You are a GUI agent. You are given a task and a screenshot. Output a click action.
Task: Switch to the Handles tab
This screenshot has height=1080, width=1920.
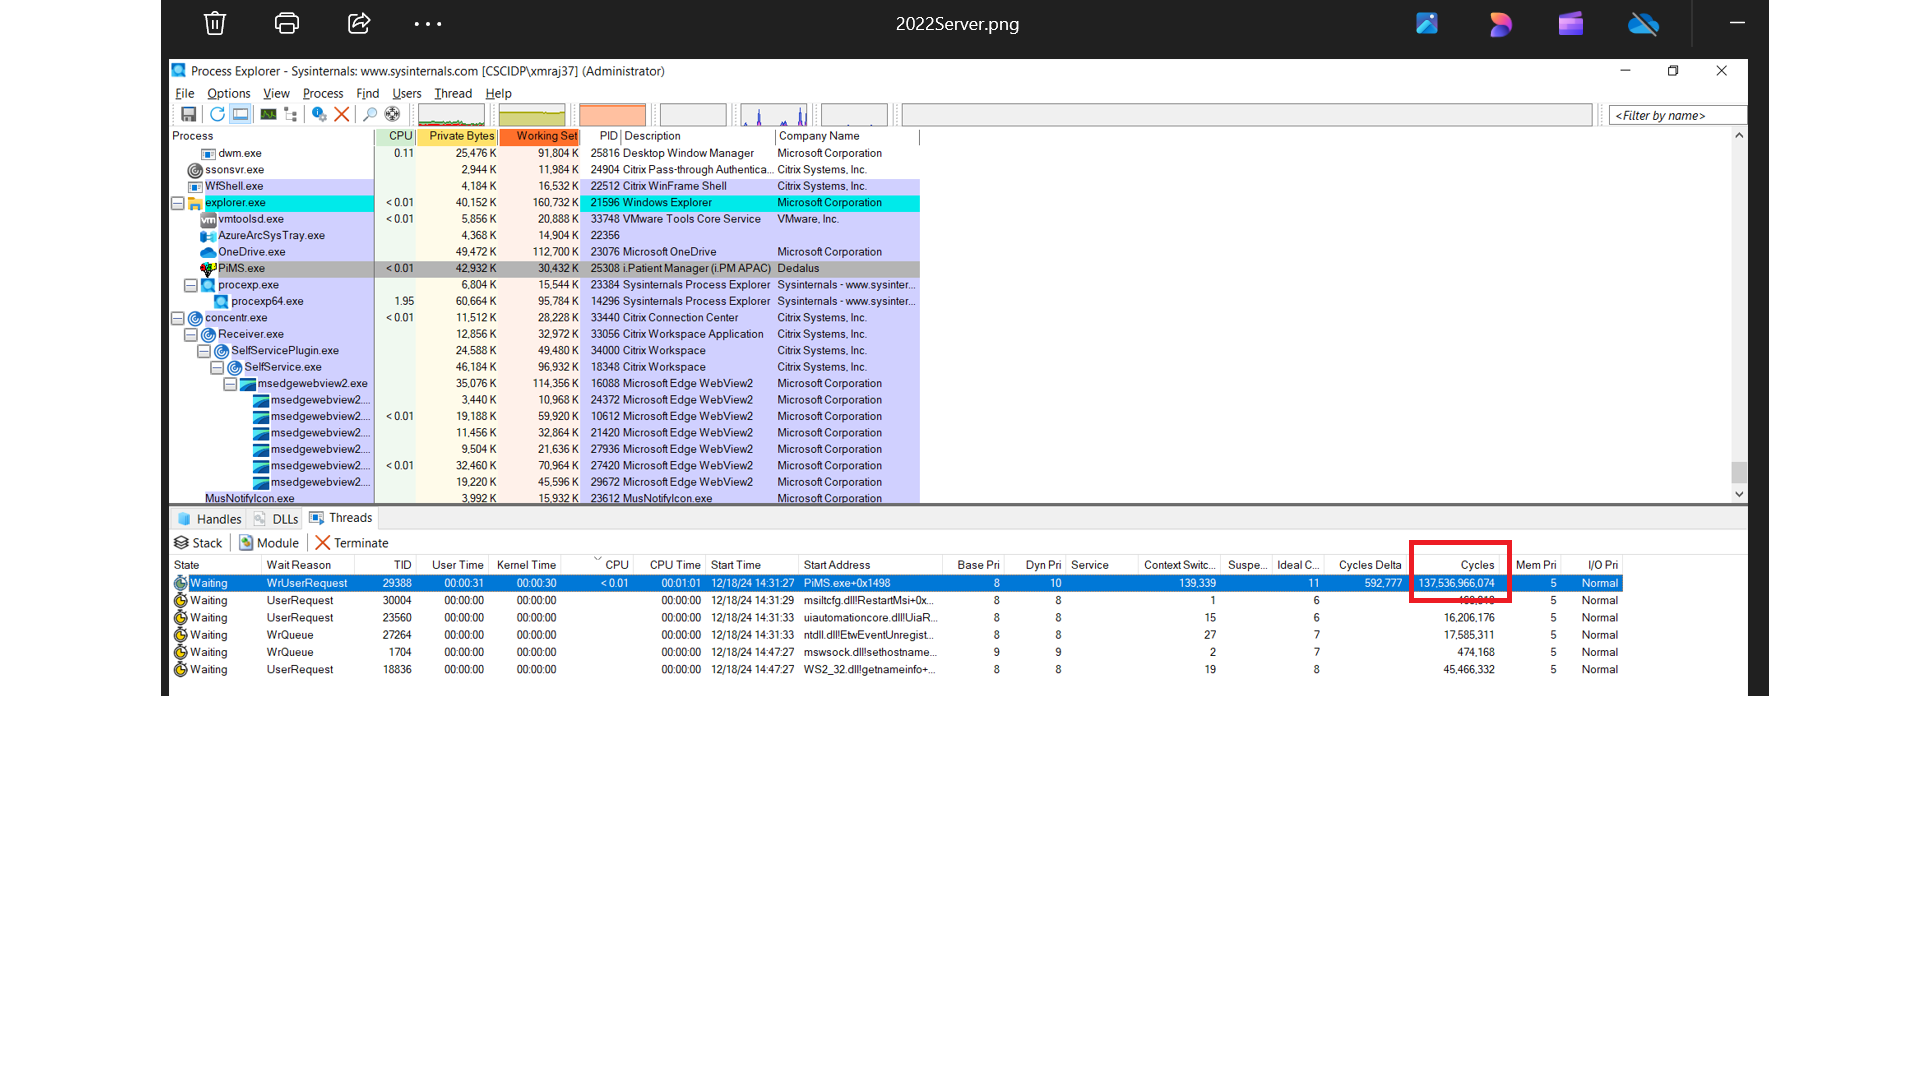click(210, 519)
